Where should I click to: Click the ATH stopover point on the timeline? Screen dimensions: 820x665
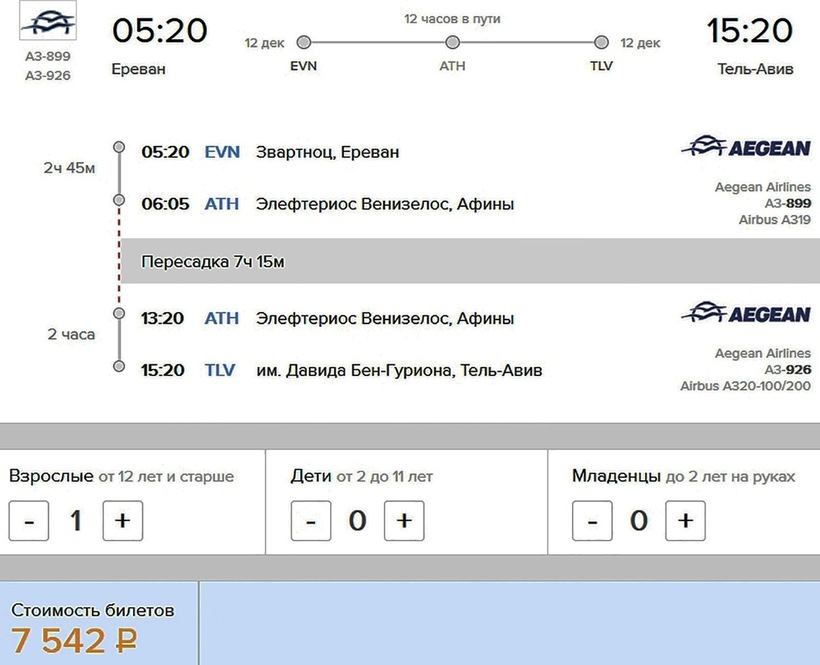tap(452, 43)
